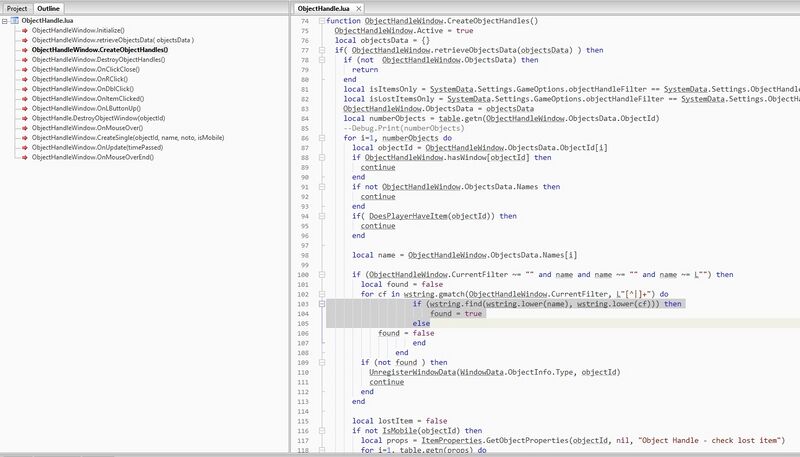The image size is (800, 457).
Task: Jump to OnItemClicked() function
Action: (88, 98)
